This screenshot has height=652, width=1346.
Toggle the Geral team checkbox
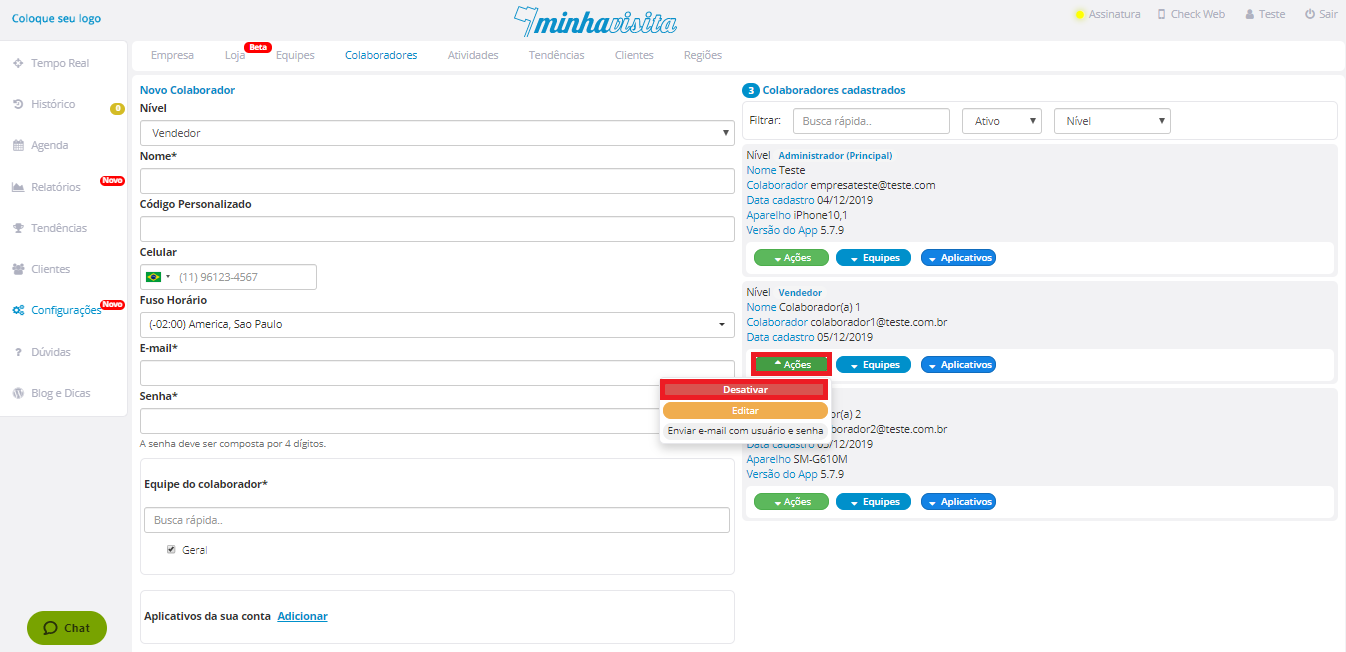[172, 549]
